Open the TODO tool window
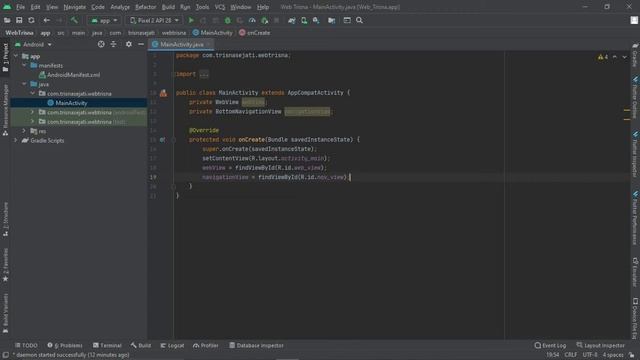Screen dimensions: 640x360 [x=26, y=345]
